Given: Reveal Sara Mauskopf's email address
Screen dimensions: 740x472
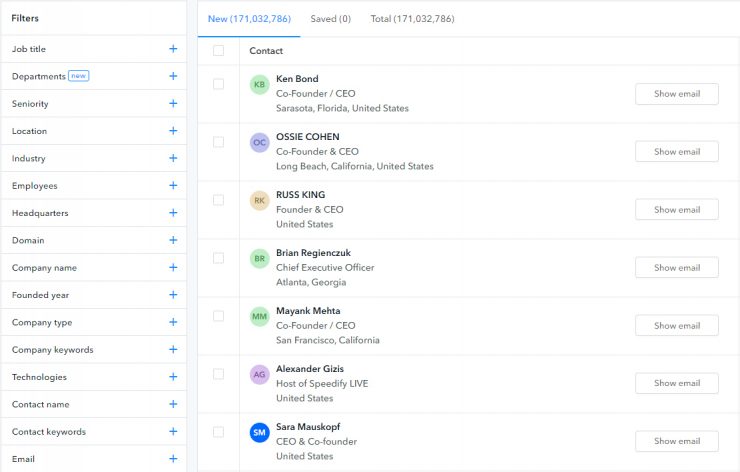Looking at the screenshot, I should 676,441.
